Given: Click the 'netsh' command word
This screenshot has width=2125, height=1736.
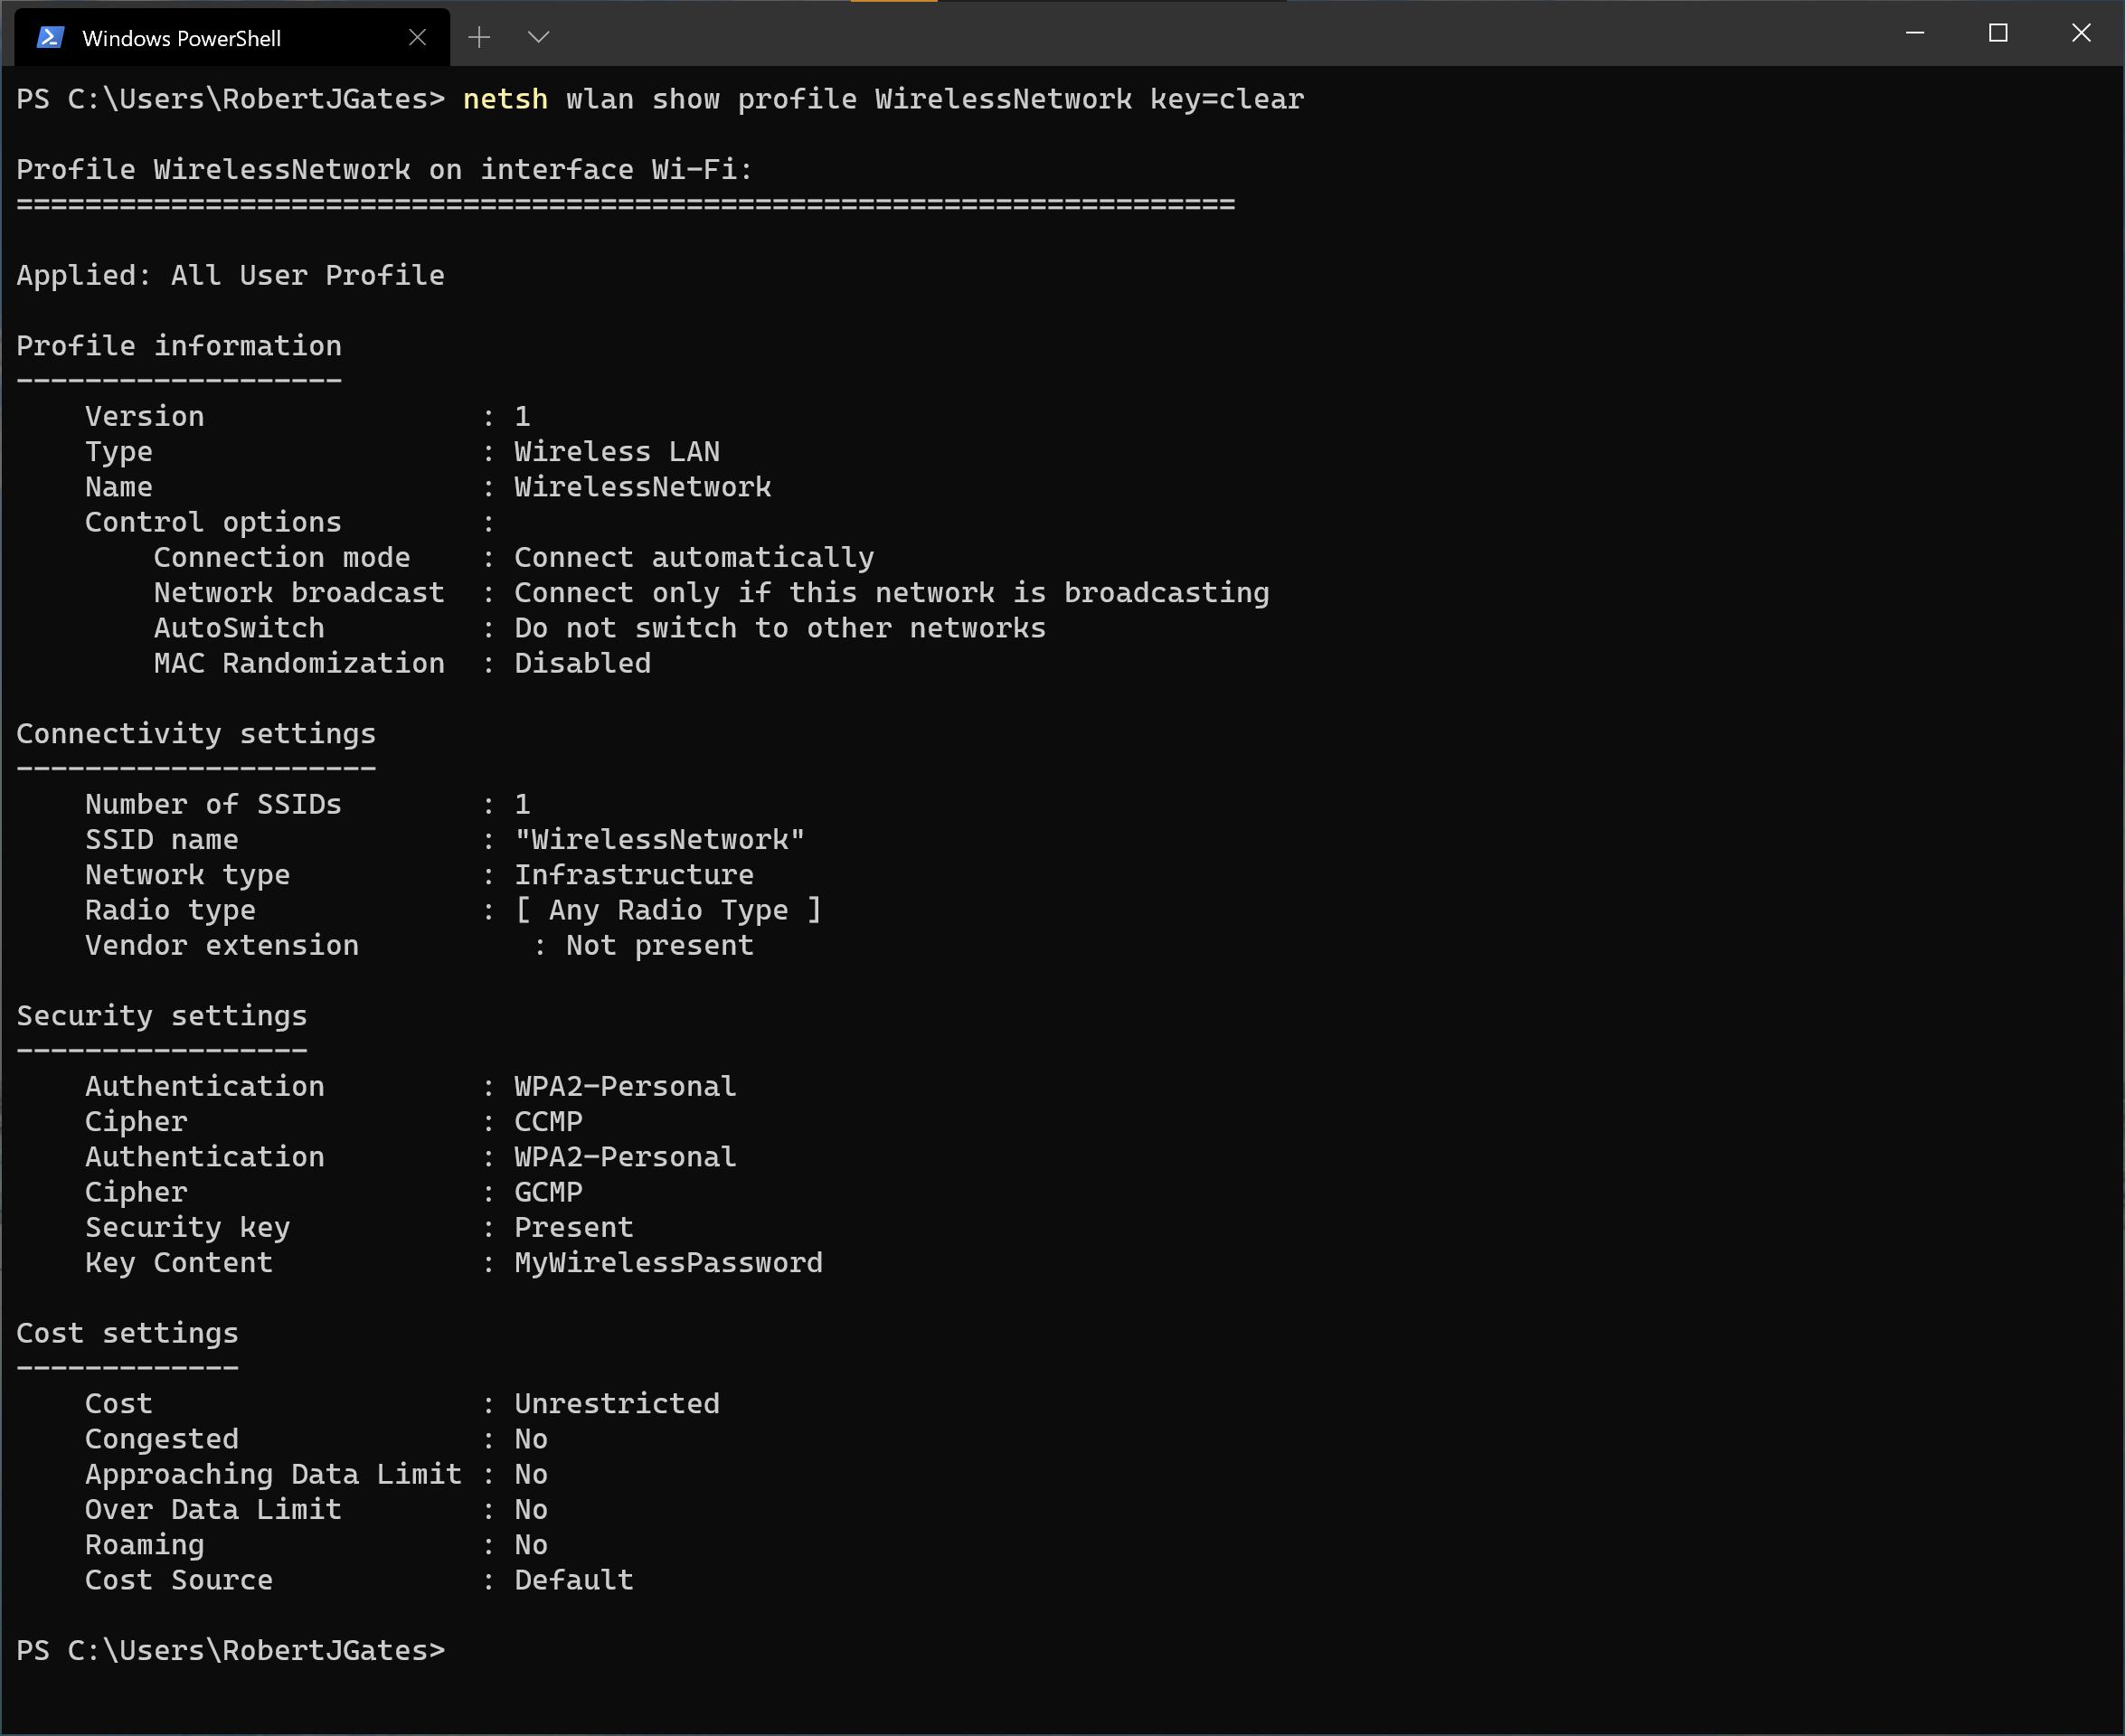Looking at the screenshot, I should point(505,99).
